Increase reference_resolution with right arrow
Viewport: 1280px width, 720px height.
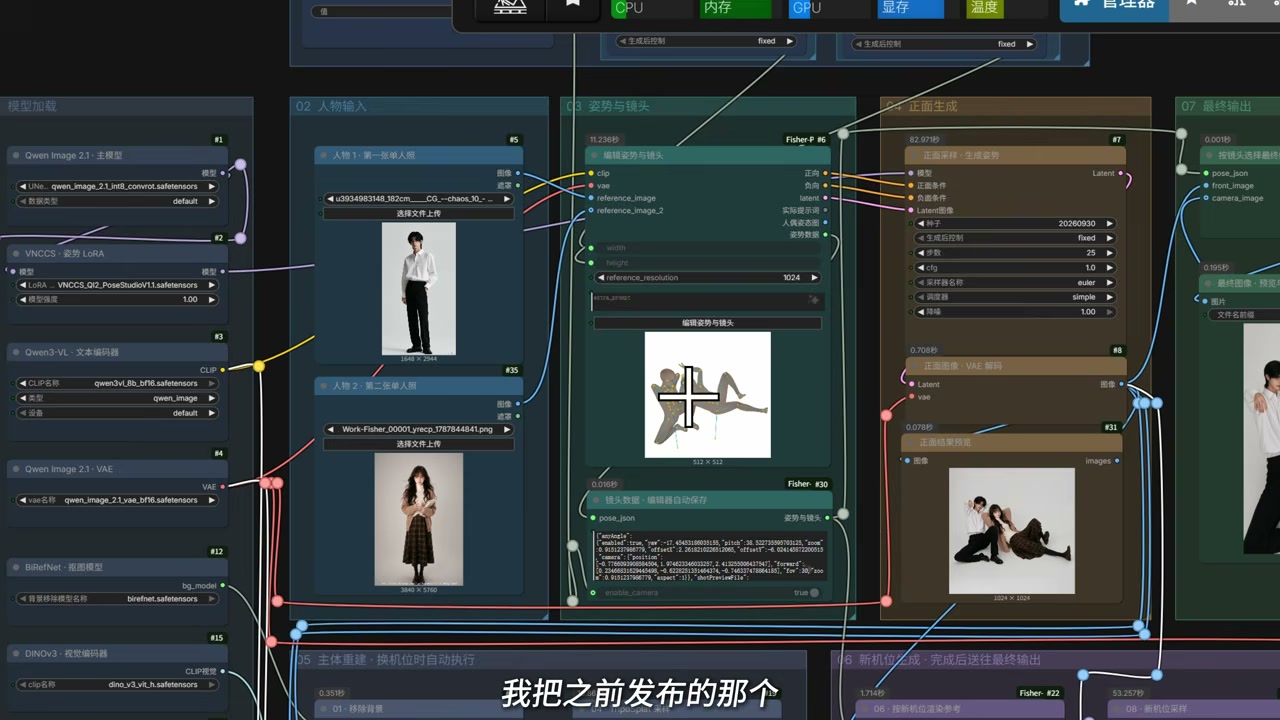coord(815,278)
